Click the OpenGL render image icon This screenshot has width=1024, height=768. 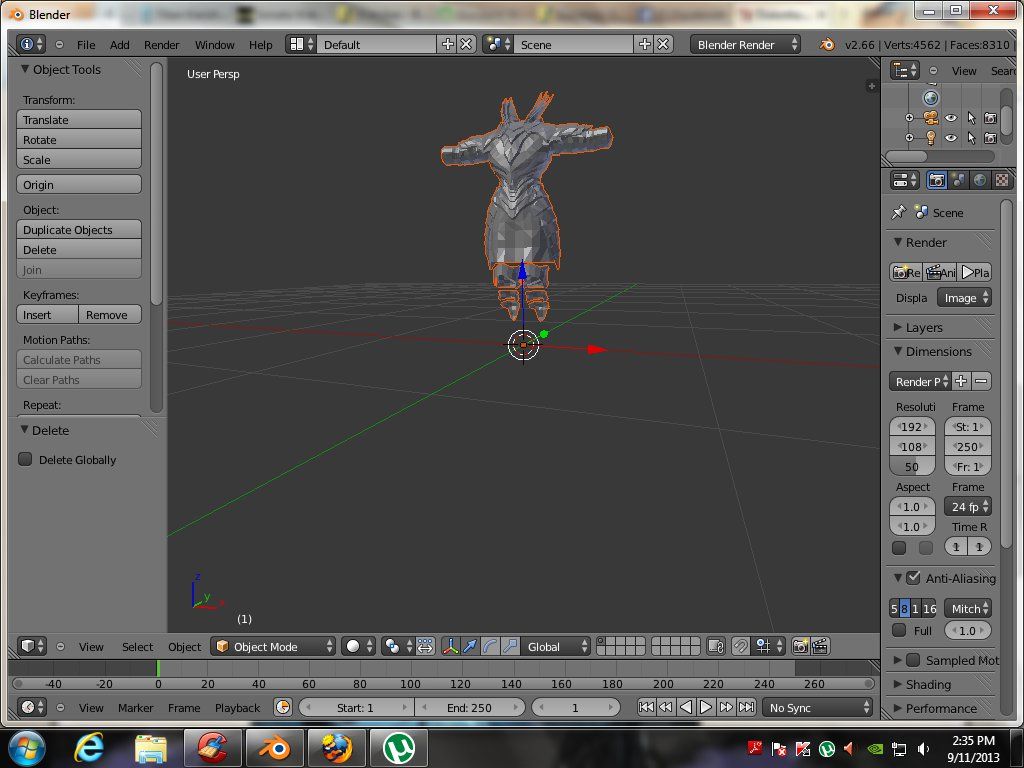[x=800, y=646]
